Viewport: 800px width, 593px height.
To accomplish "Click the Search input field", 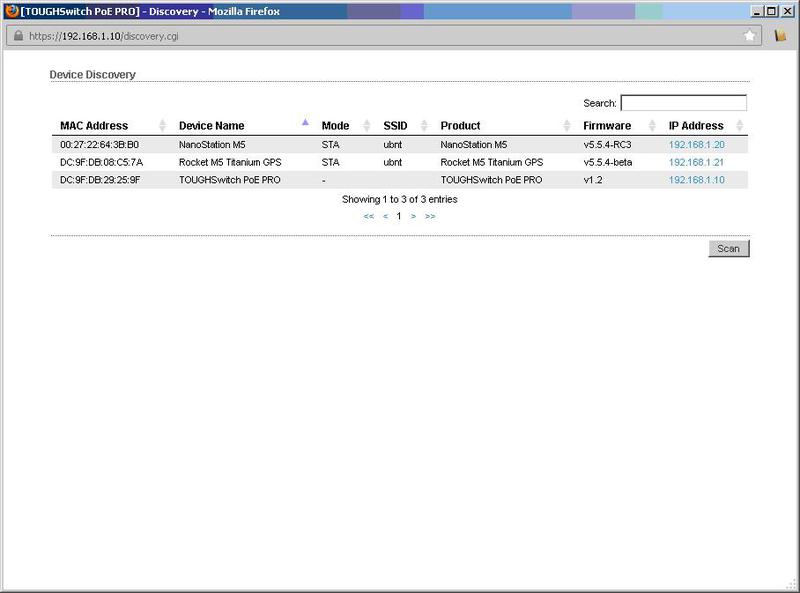I will 684,103.
